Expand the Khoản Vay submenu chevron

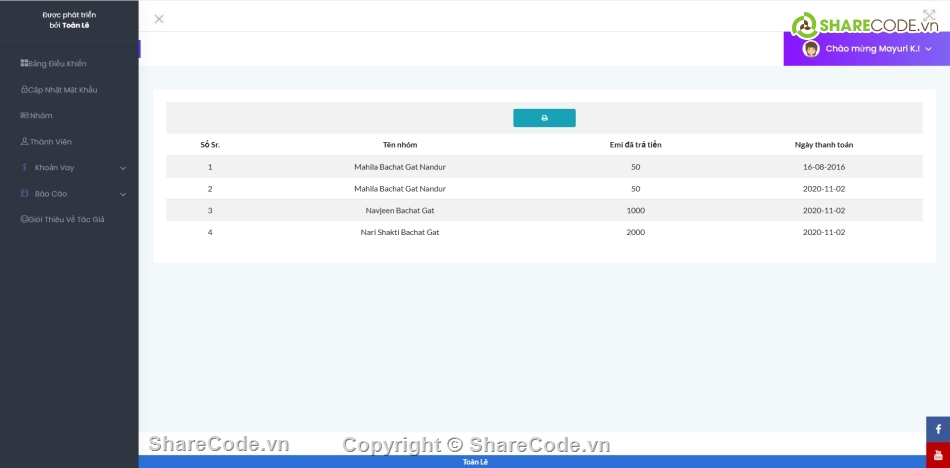tap(123, 168)
